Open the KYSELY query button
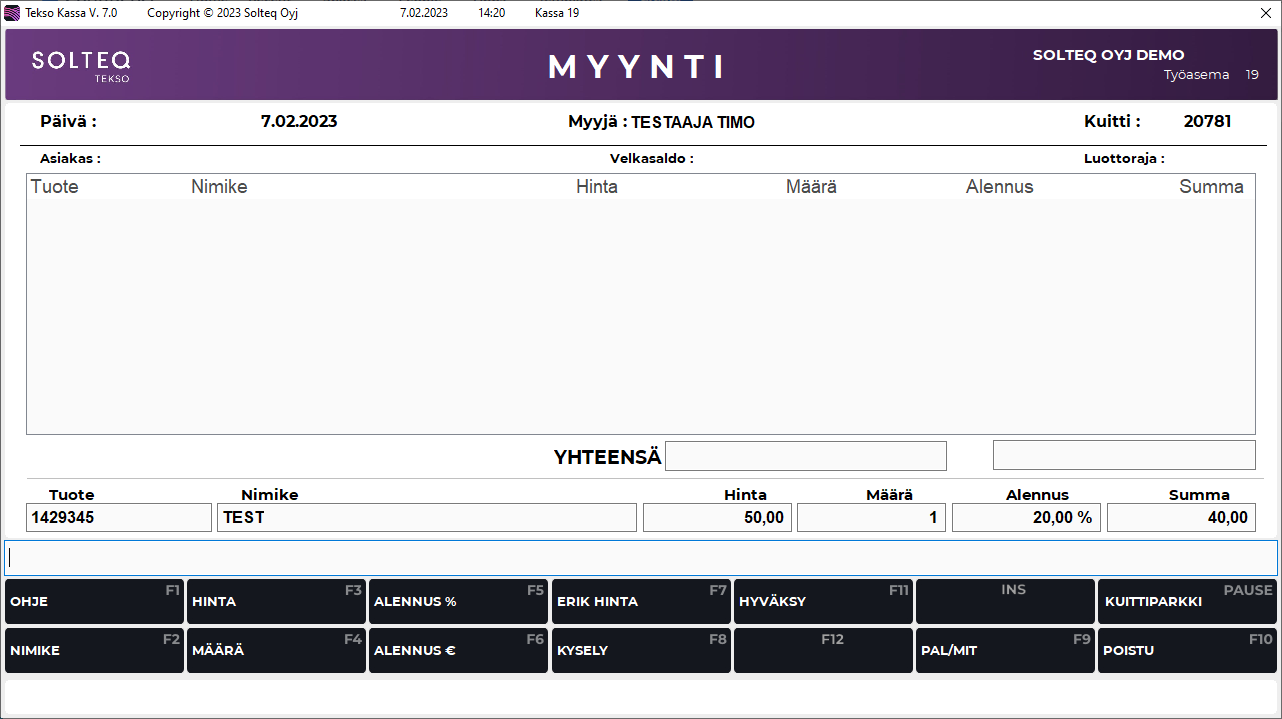 pos(641,650)
